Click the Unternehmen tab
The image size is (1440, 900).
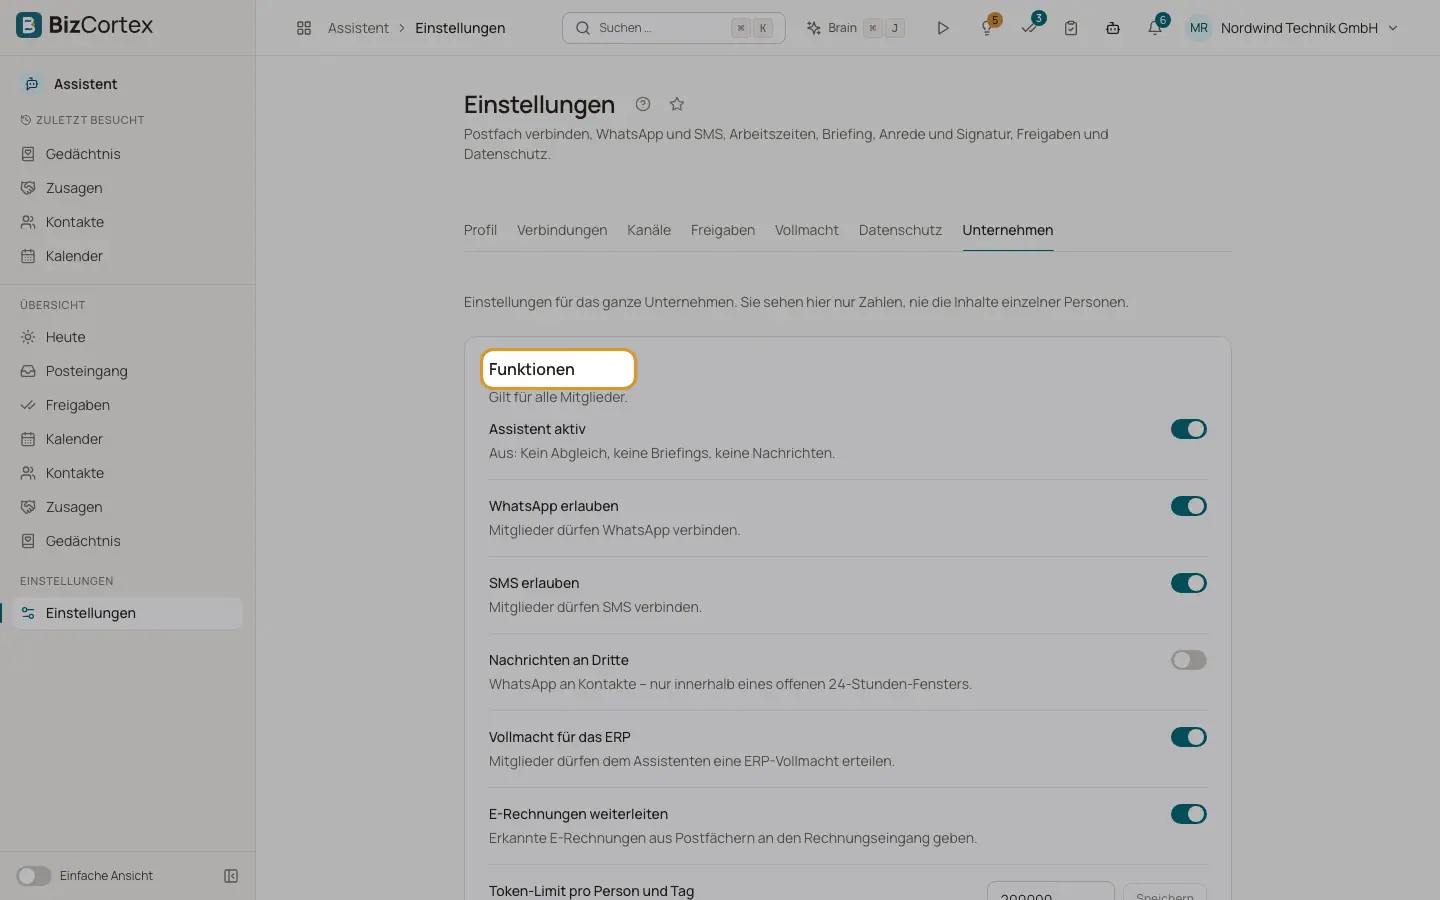coord(1008,230)
